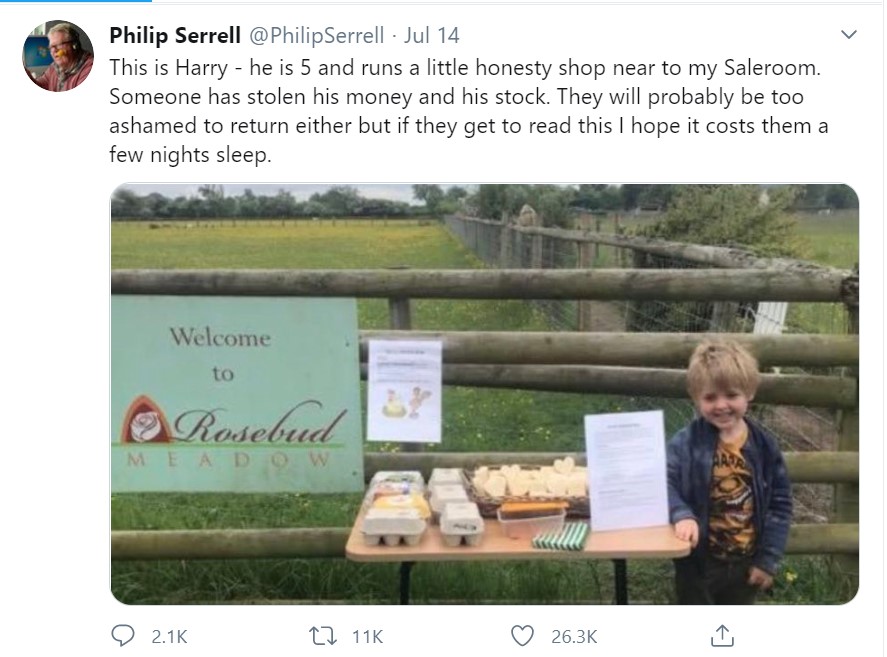Click the blue loading progress bar
The width and height of the screenshot is (887, 657).
[76, 1]
